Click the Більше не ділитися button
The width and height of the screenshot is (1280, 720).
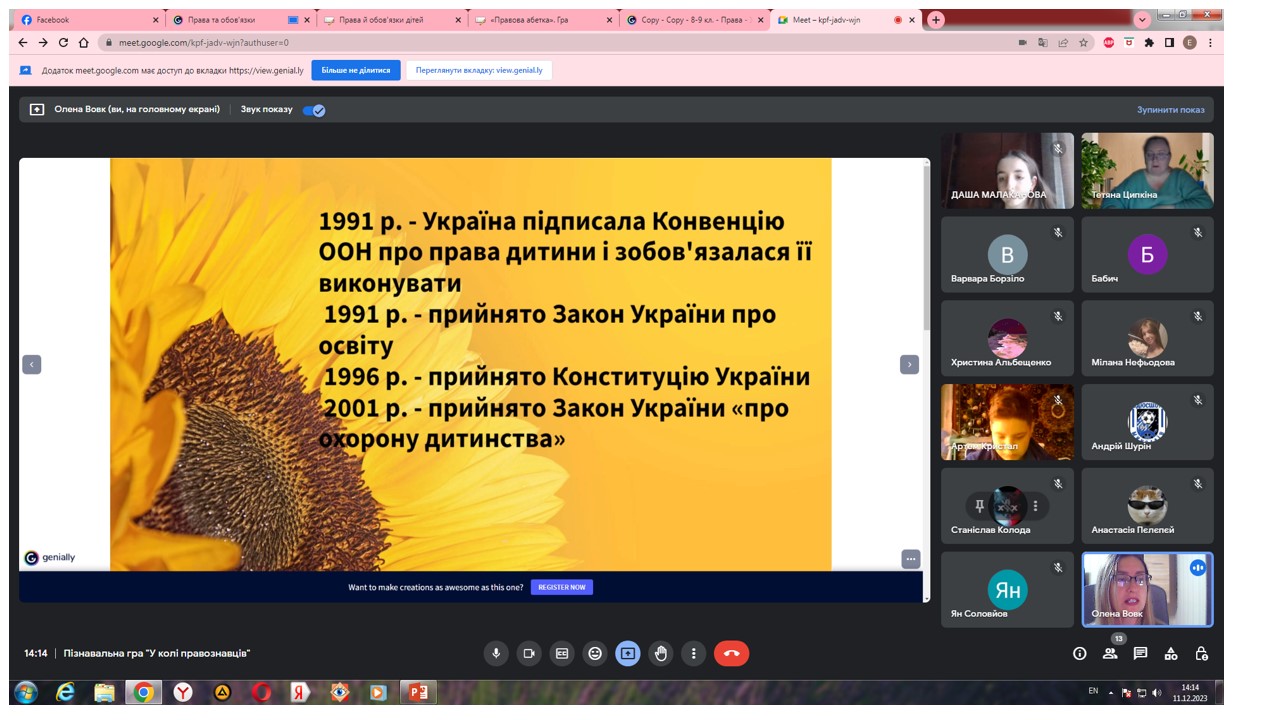[356, 71]
